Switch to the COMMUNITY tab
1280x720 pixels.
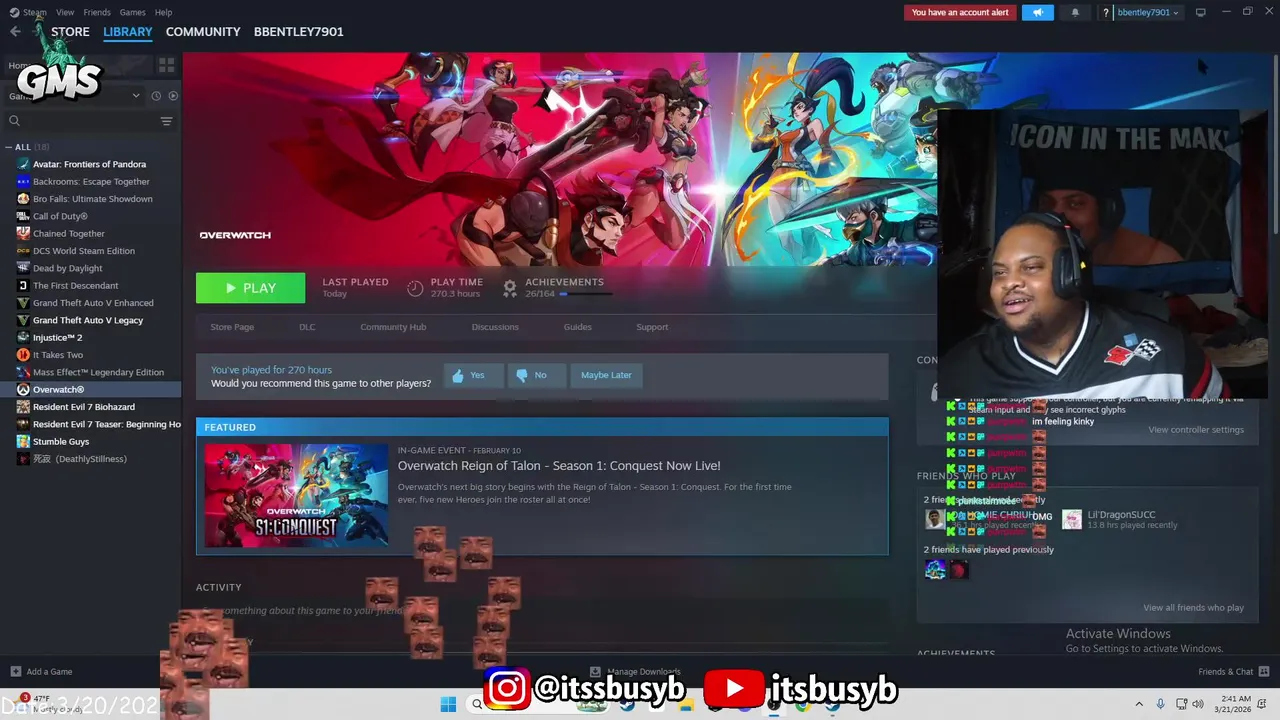pos(203,32)
